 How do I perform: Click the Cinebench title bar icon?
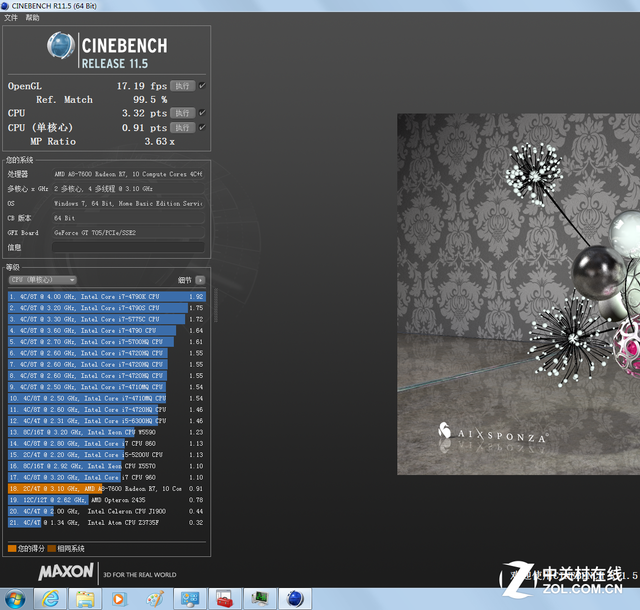coord(5,6)
